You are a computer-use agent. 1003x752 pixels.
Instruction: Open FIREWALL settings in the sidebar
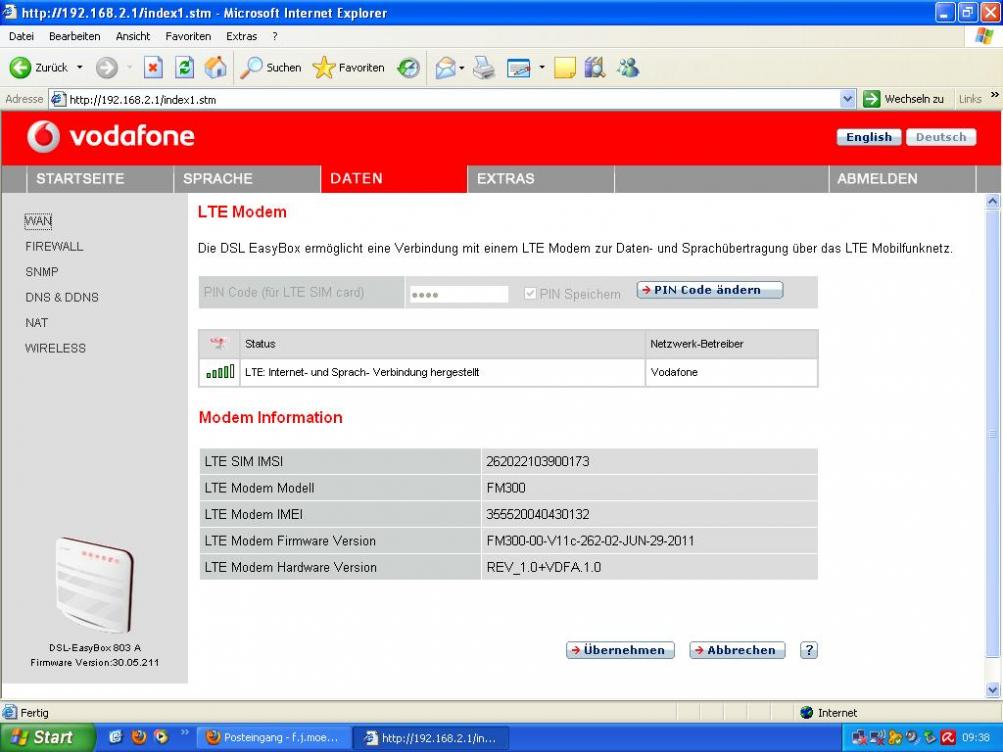[x=54, y=247]
